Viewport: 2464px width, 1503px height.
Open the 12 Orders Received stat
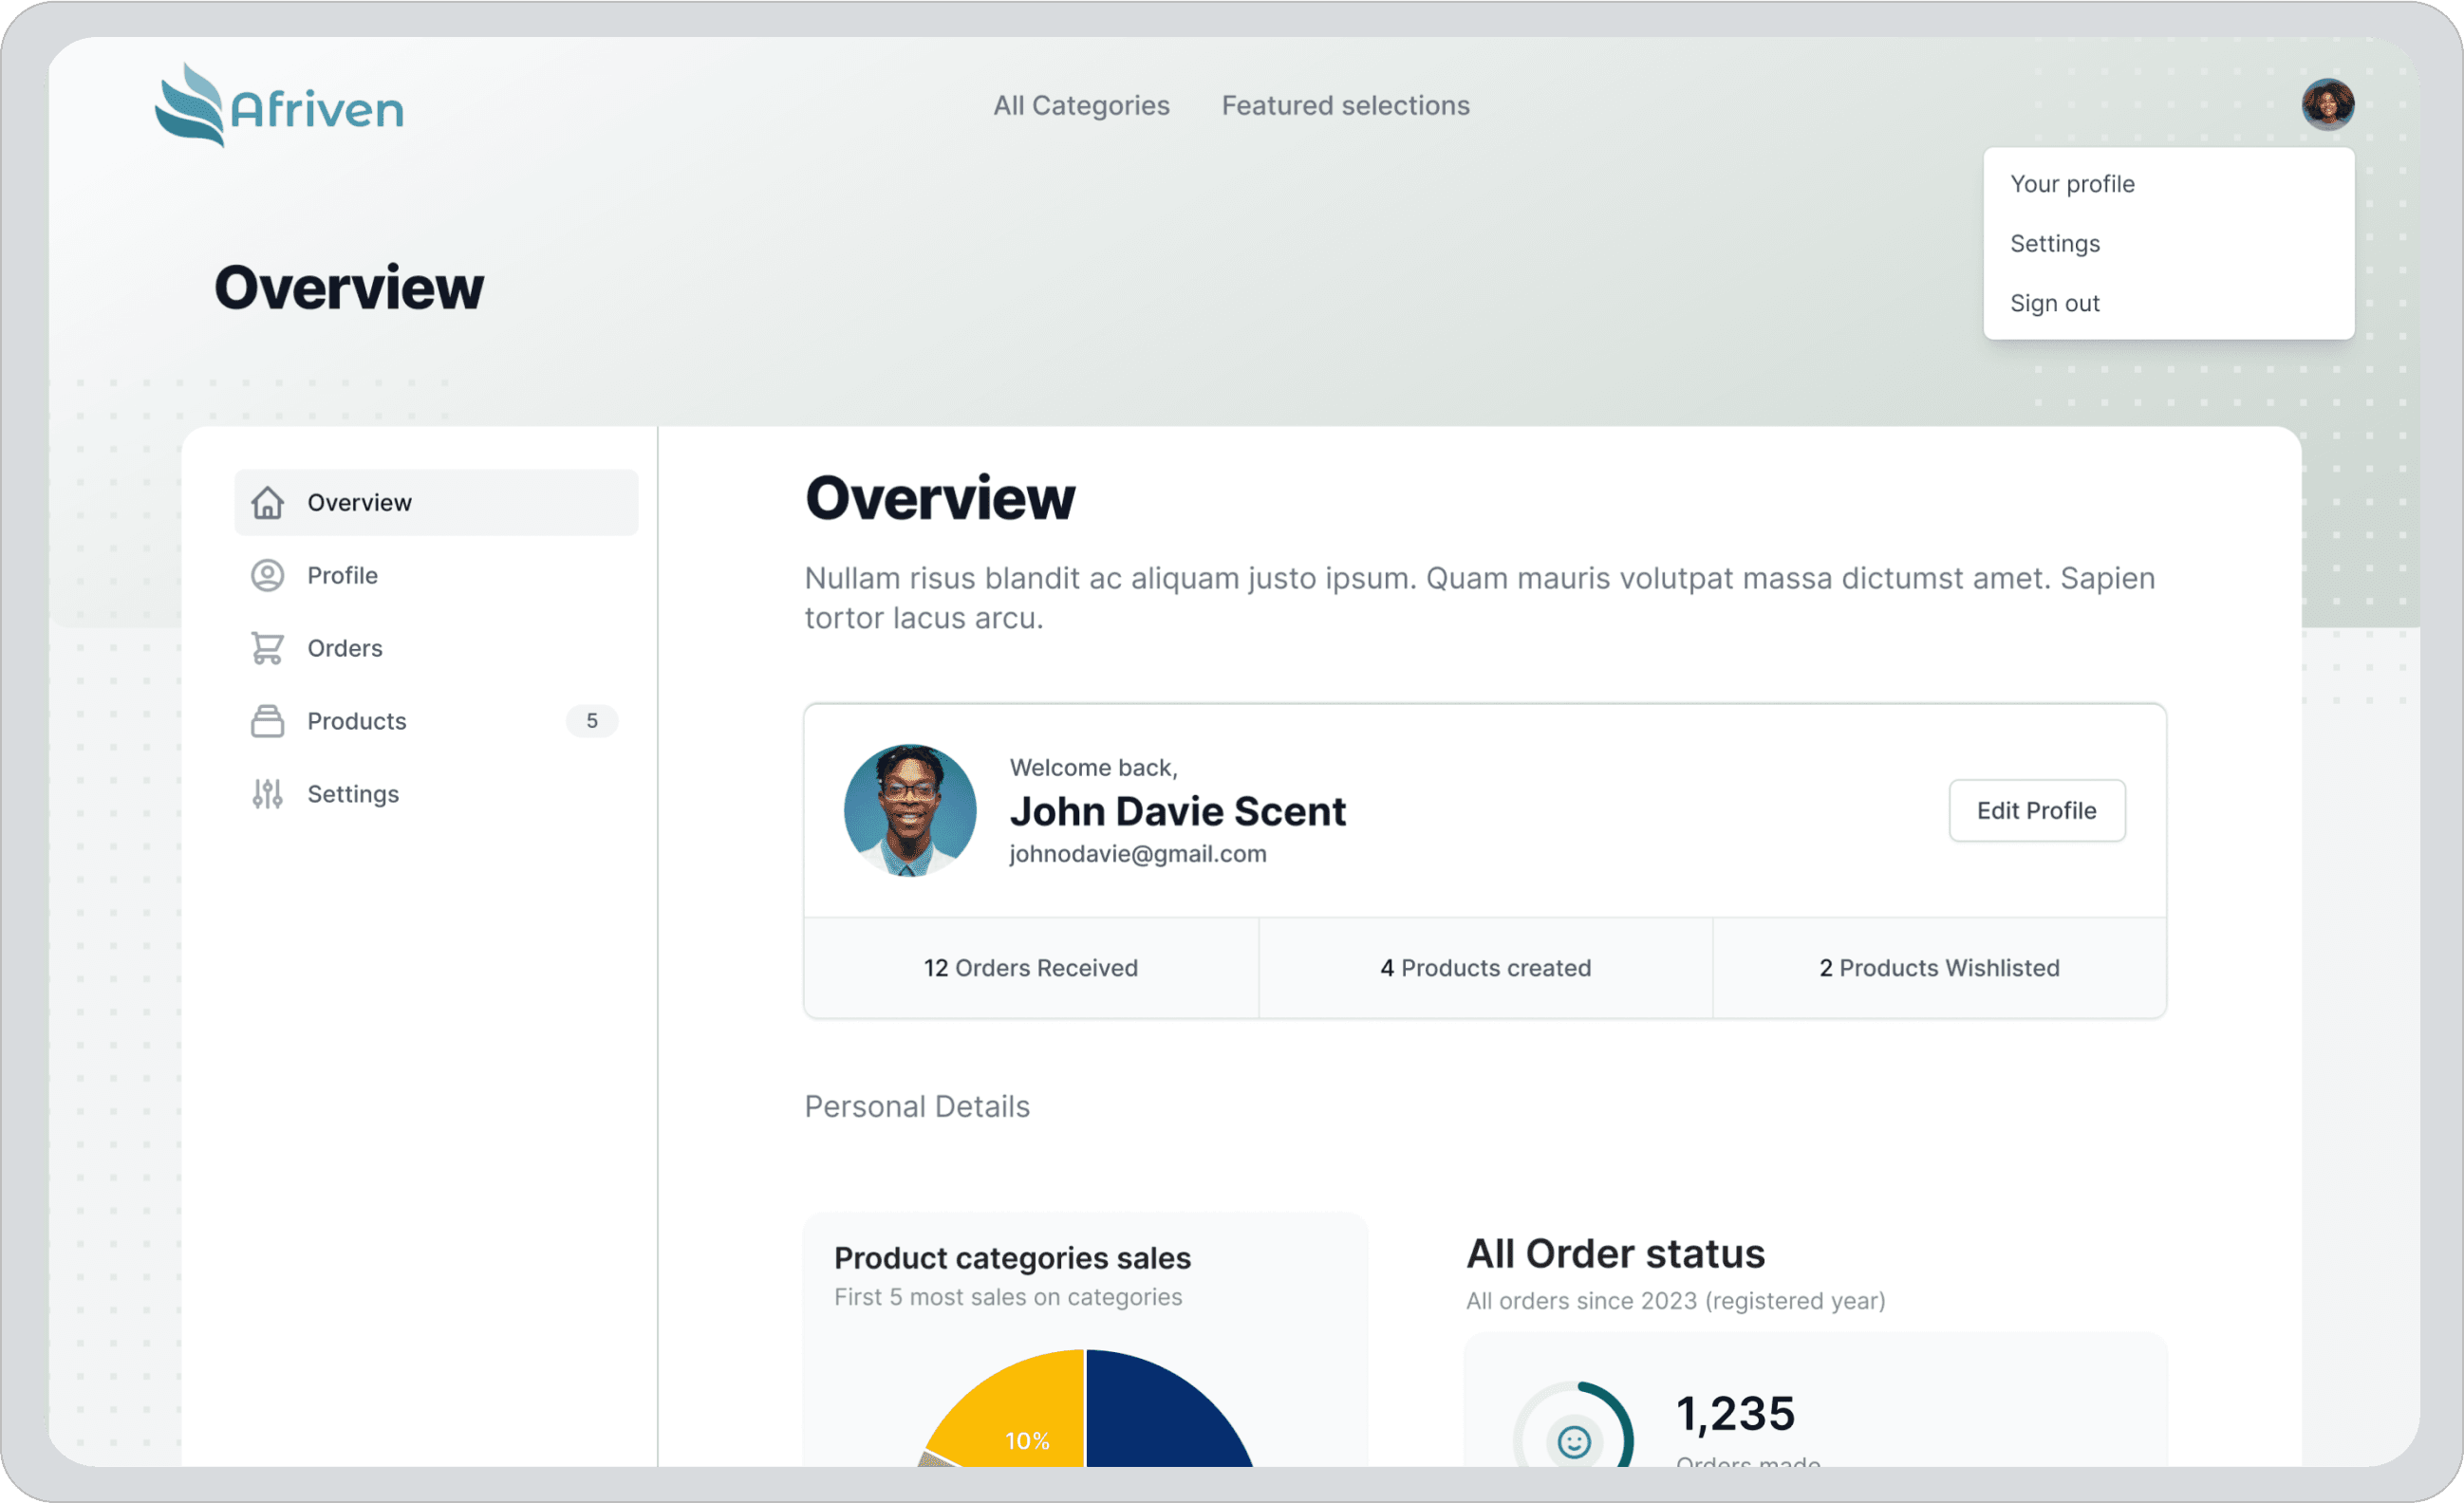(x=1031, y=967)
